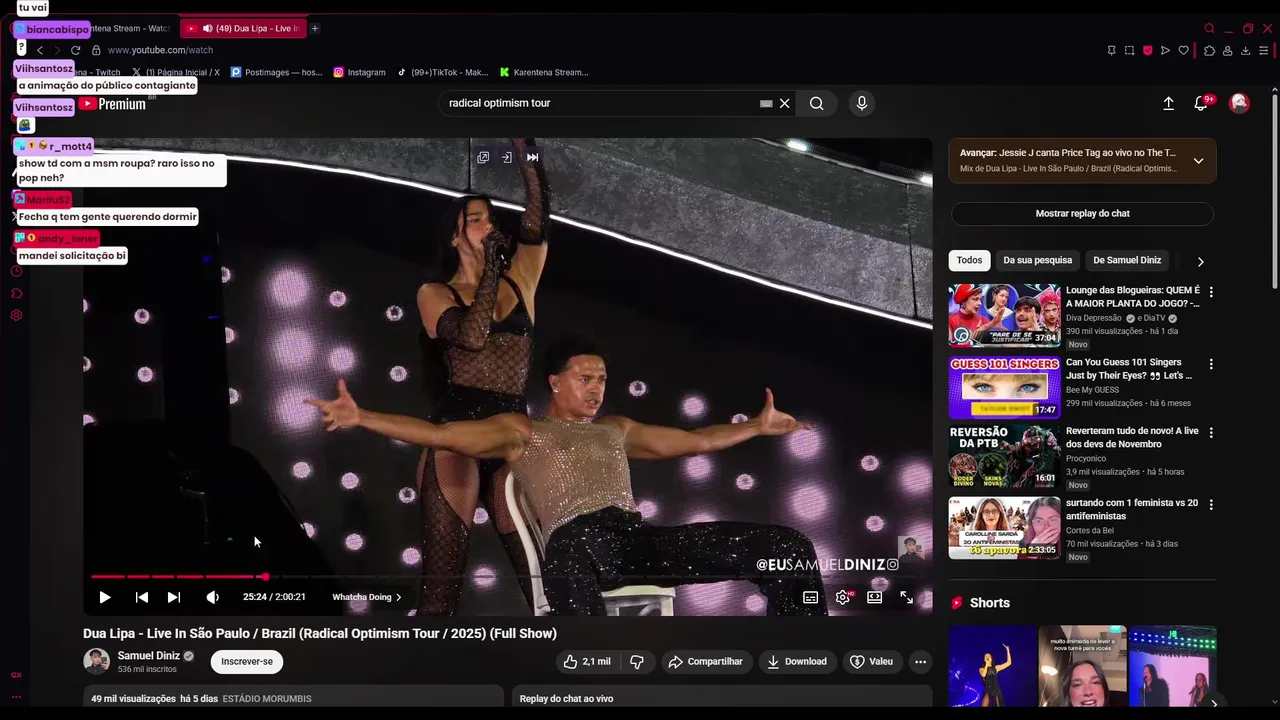1280x720 pixels.
Task: Open the upload/create icon in YouTube header
Action: pyautogui.click(x=1168, y=103)
